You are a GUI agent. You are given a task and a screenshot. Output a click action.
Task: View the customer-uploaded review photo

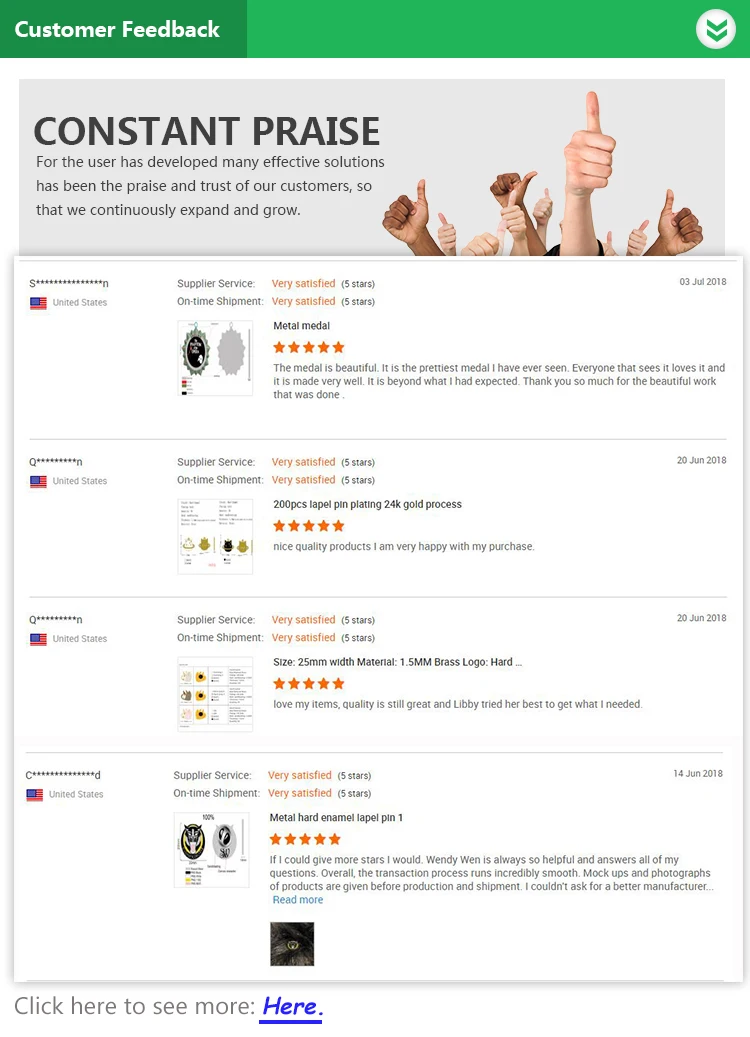point(292,944)
